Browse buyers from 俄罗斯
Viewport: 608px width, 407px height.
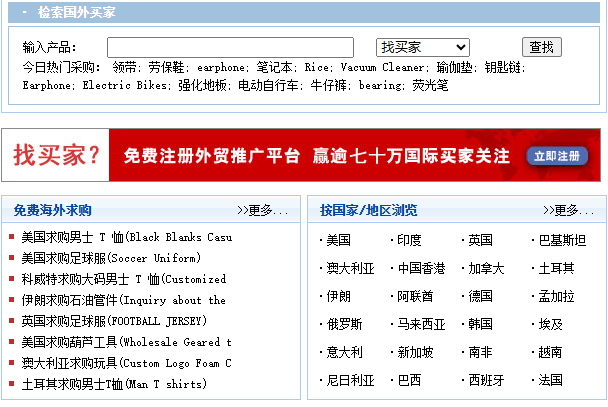click(x=345, y=324)
